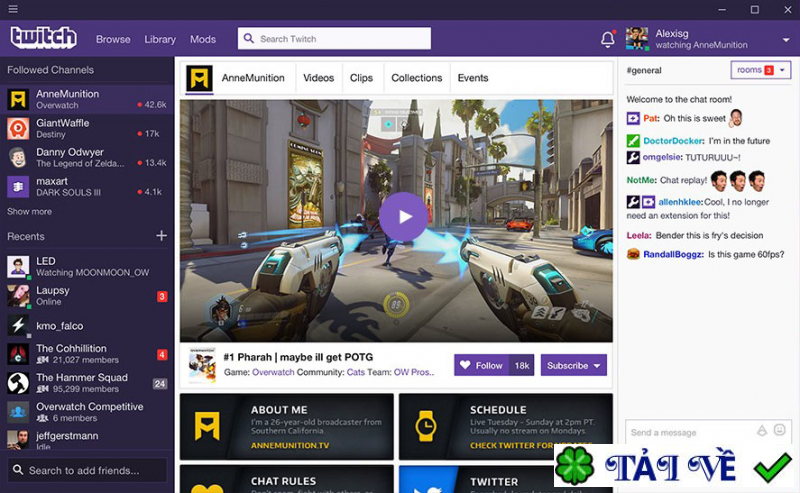The width and height of the screenshot is (800, 493).
Task: Open the Browse menu
Action: pyautogui.click(x=113, y=39)
